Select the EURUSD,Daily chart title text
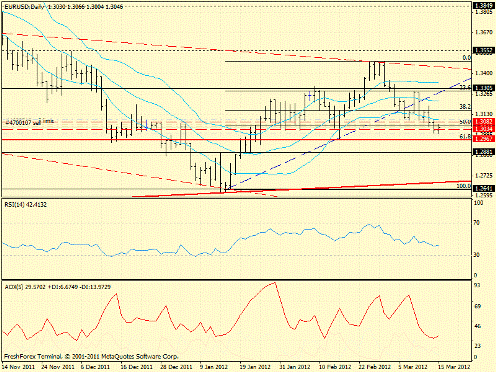Screen dimensions: 496x372 pyautogui.click(x=64, y=7)
